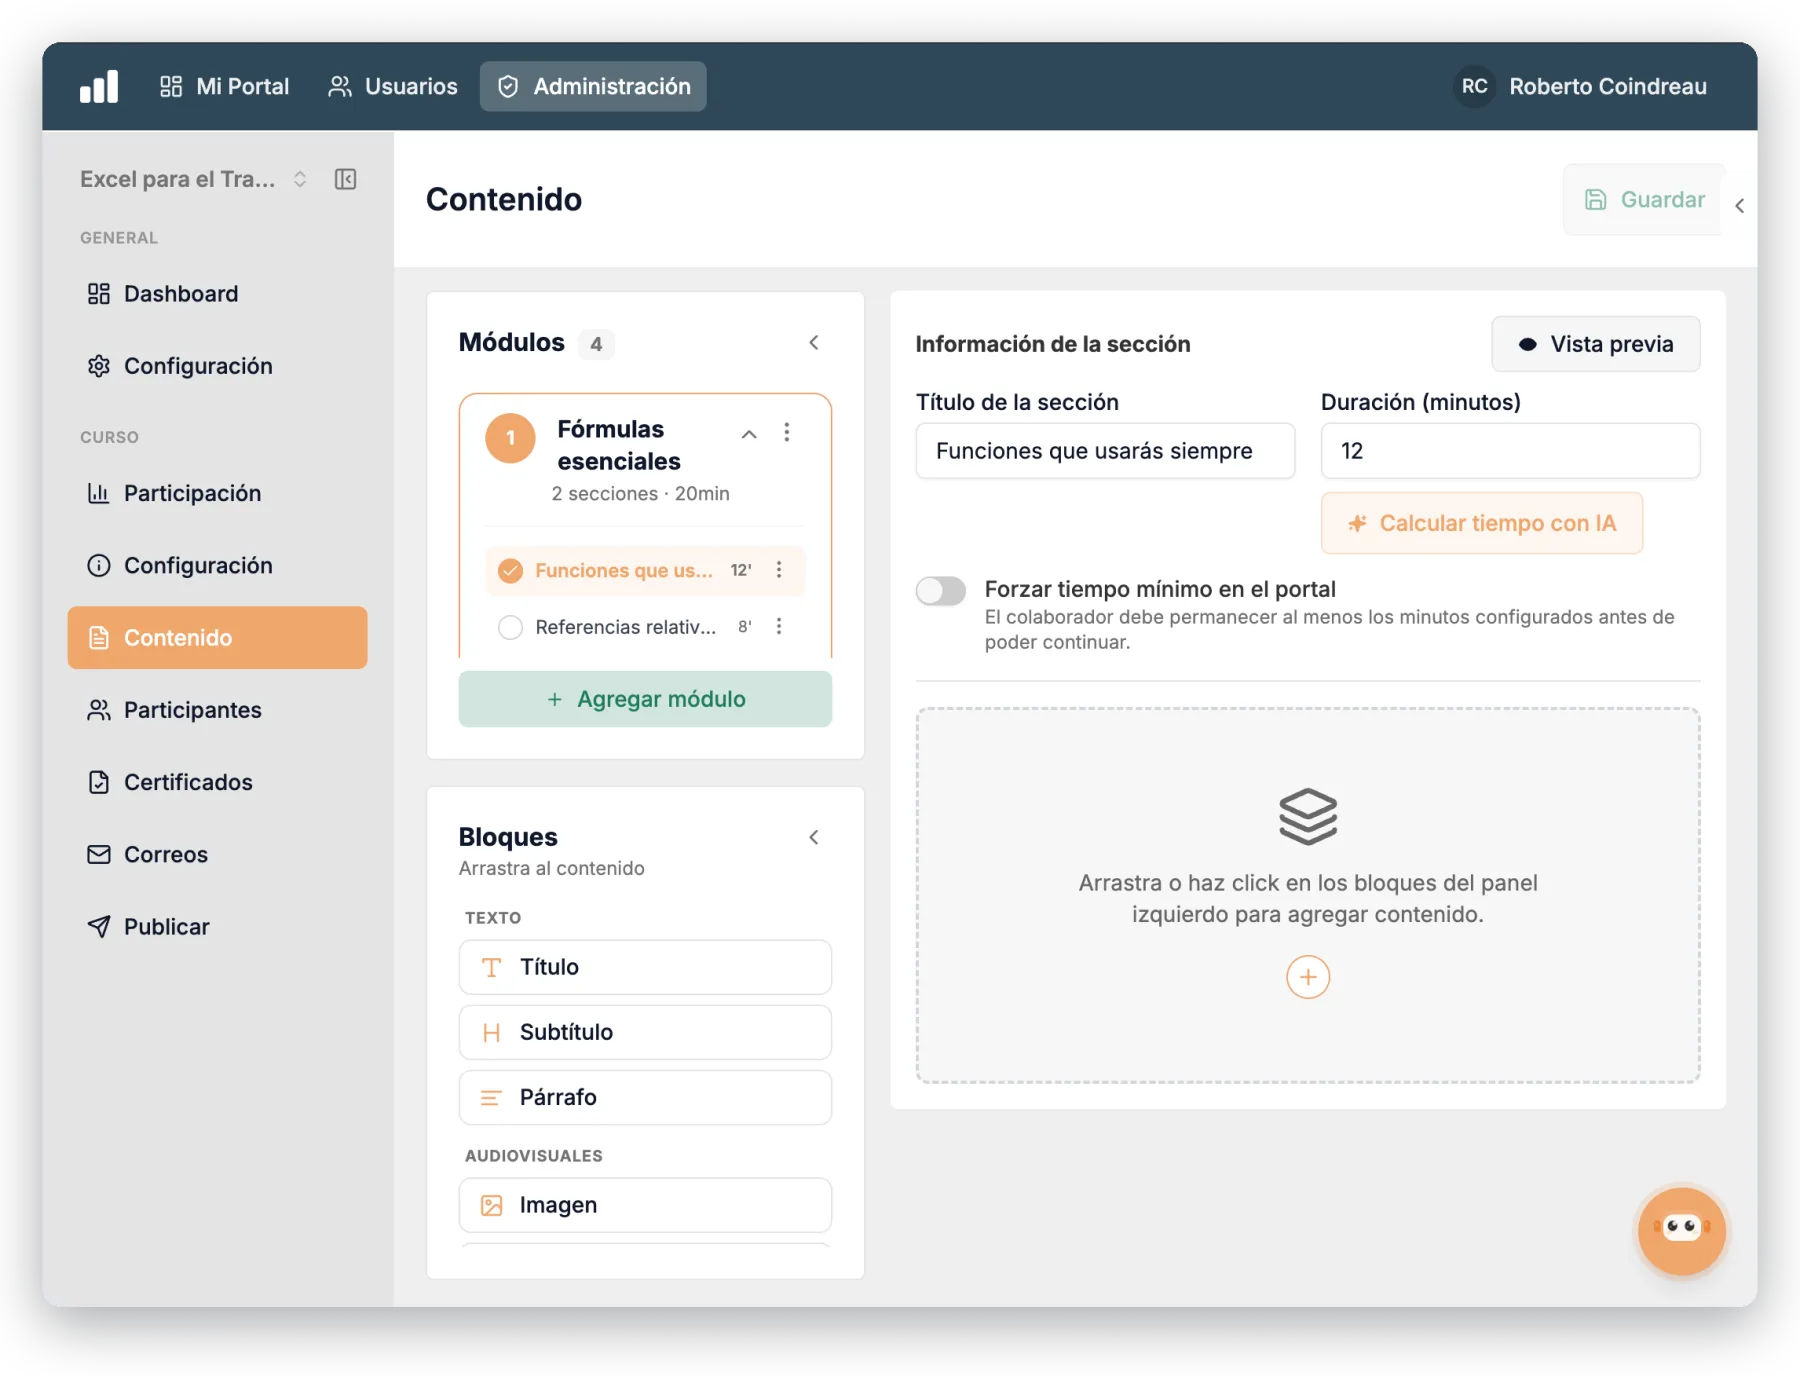Click Calcular tiempo con IA button
The height and width of the screenshot is (1376, 1800).
tap(1481, 523)
